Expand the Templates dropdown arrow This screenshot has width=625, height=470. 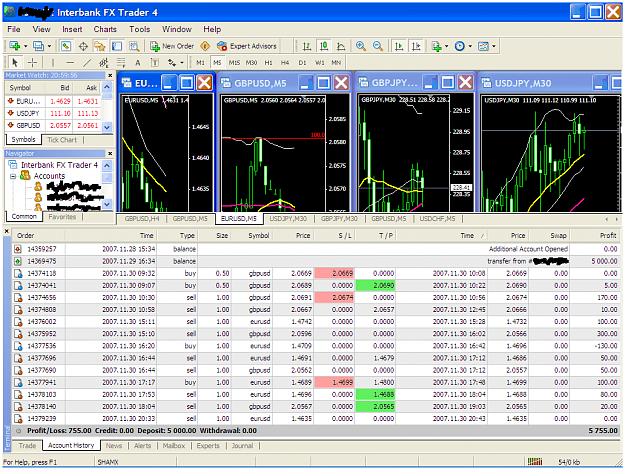[493, 46]
